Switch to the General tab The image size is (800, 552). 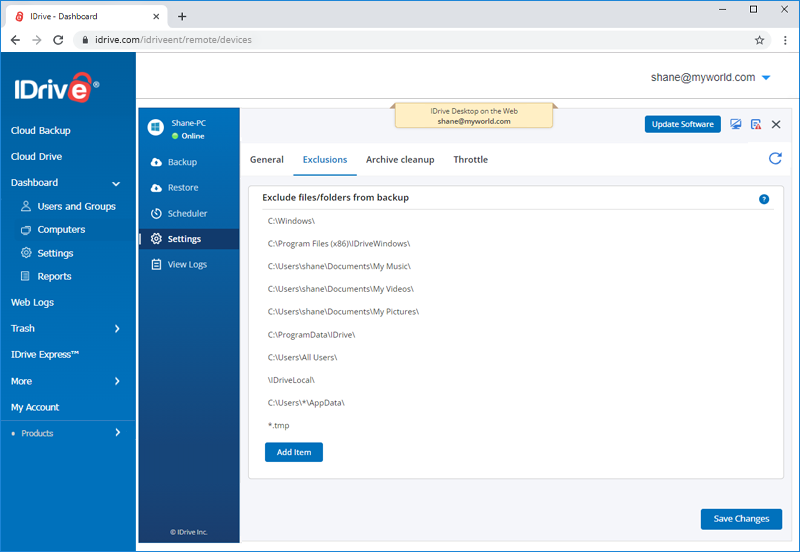click(x=267, y=160)
